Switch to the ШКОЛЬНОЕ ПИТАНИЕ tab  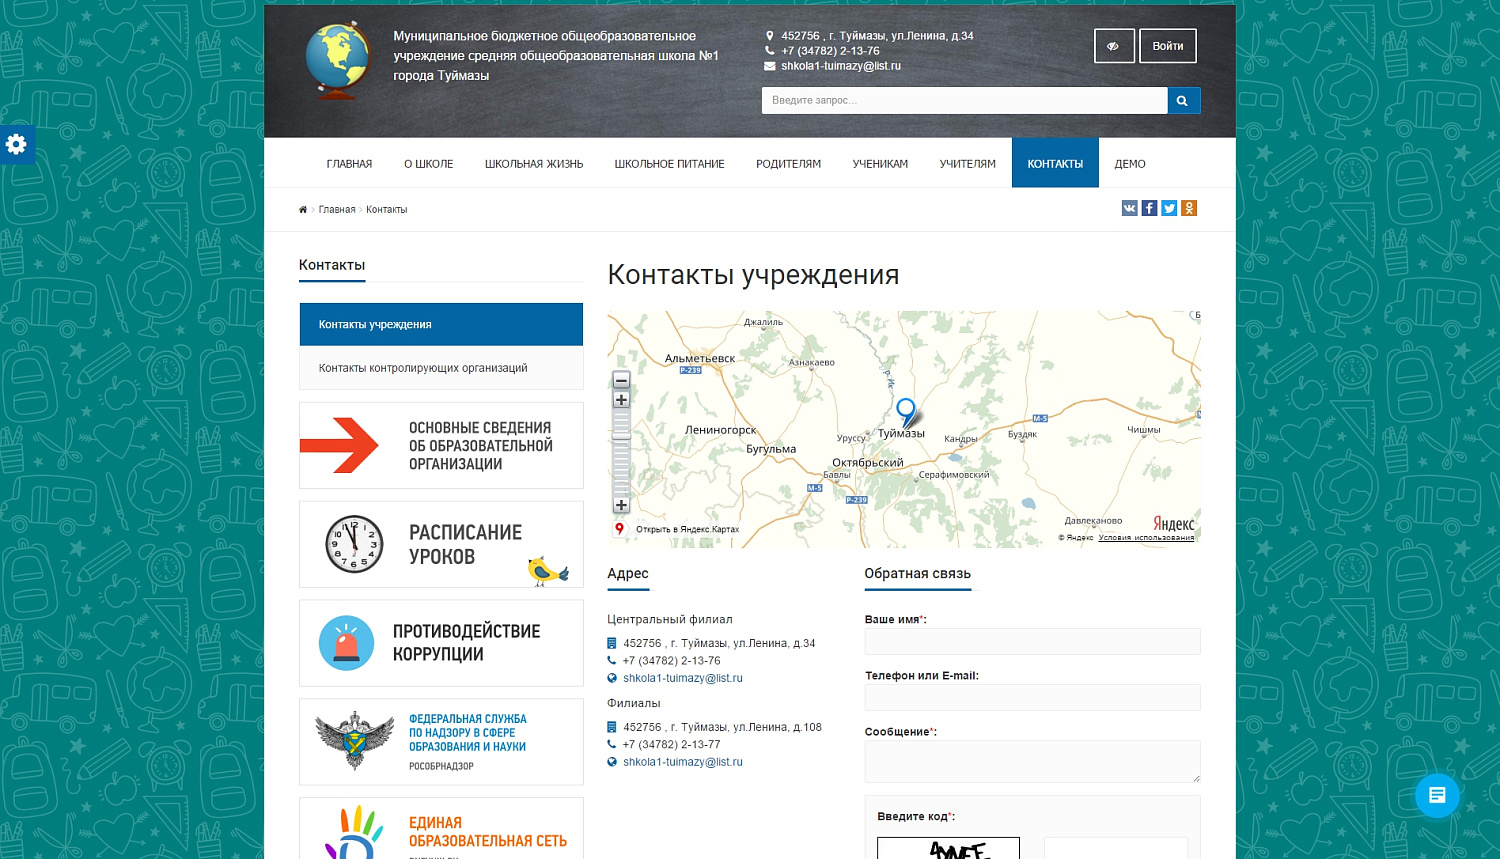tap(669, 163)
